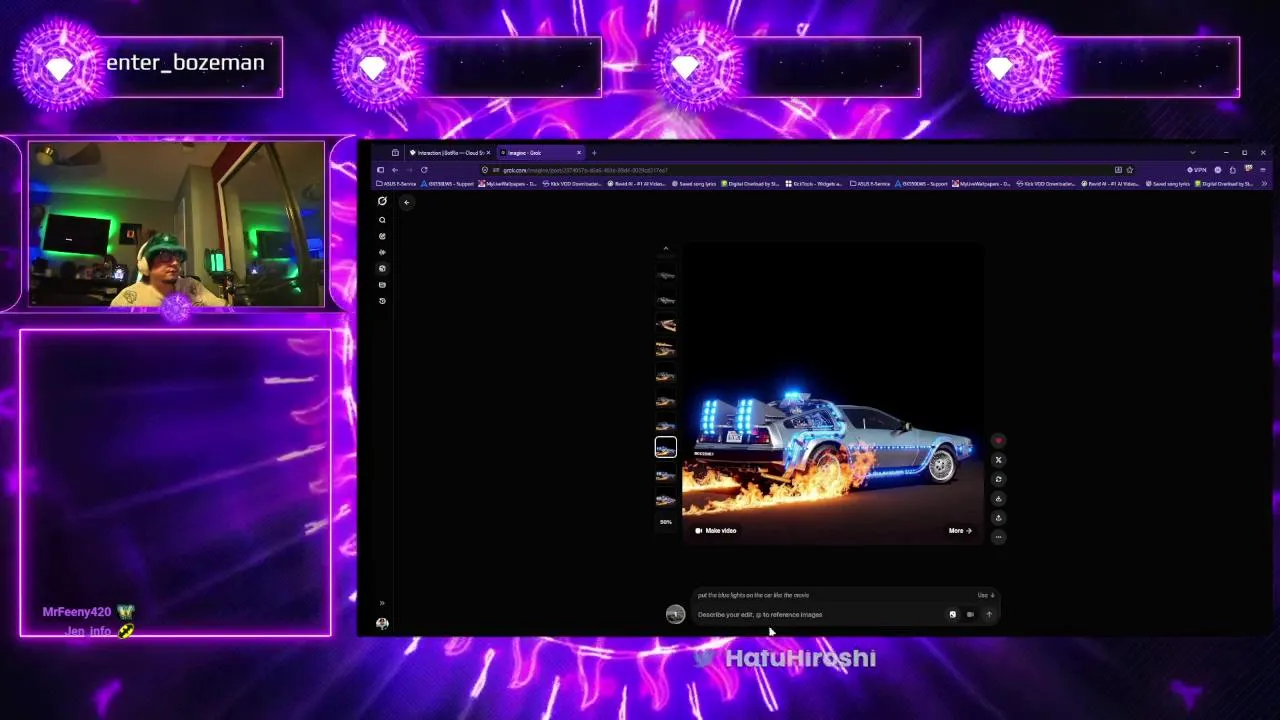Open the three-dot more options menu
This screenshot has width=1280, height=720.
998,537
